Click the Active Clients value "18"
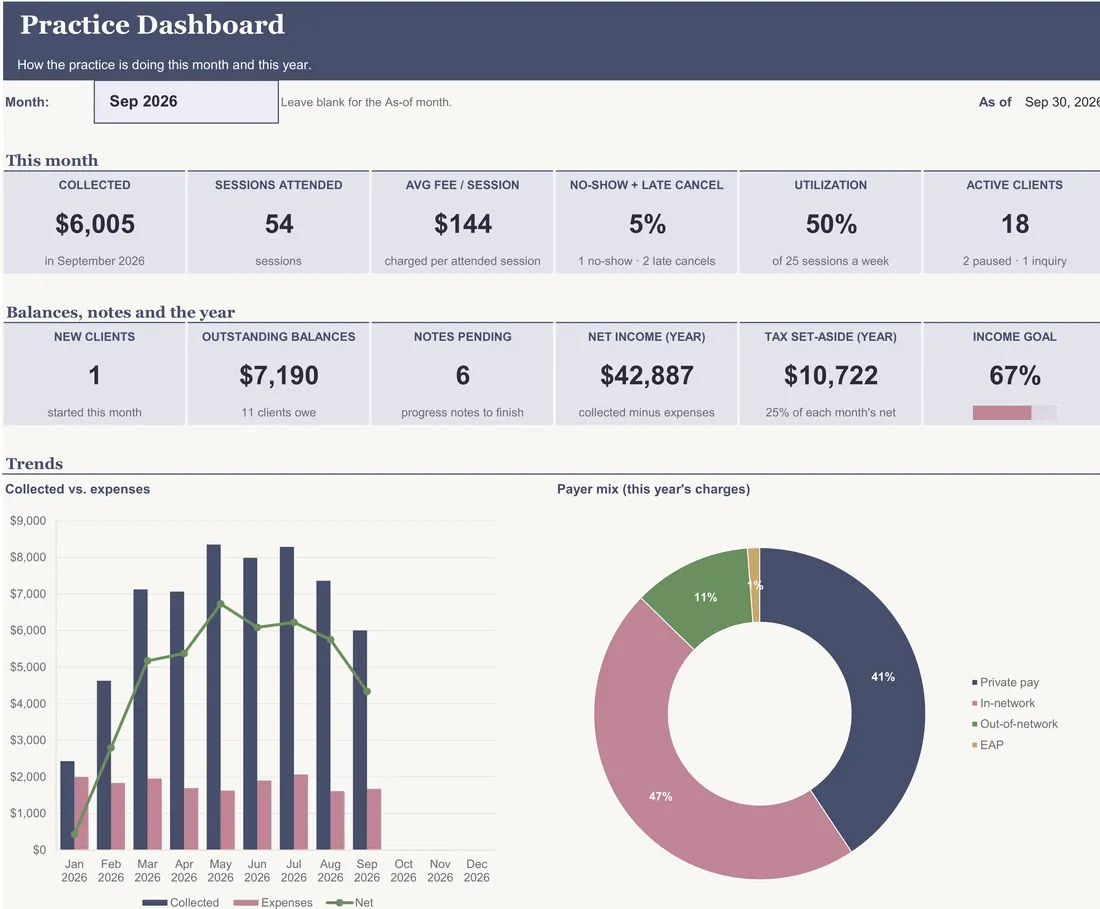1100x909 pixels. [x=1014, y=224]
